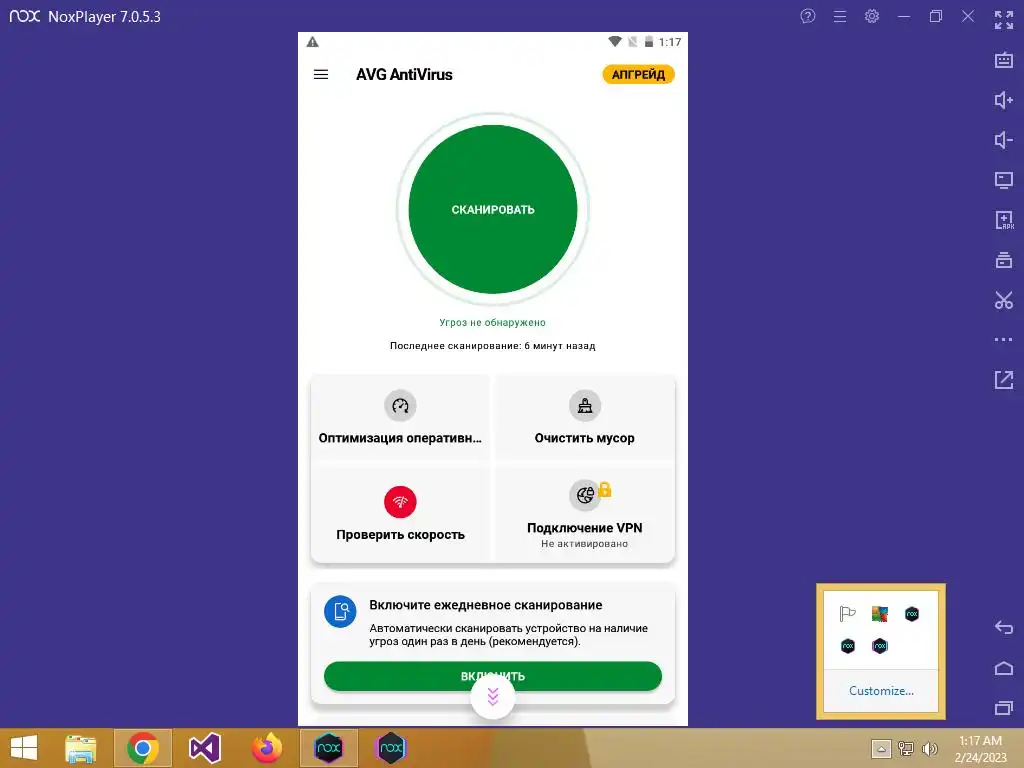Toggle NoxPlayer fullscreen arrows icon
The width and height of the screenshot is (1024, 768).
(x=1004, y=20)
